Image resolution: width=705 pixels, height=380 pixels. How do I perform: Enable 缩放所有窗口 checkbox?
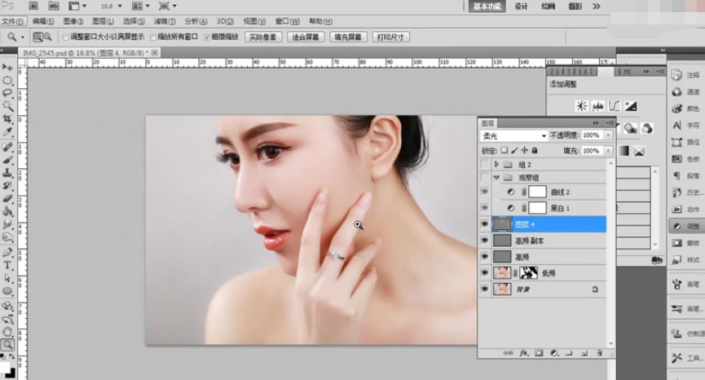[x=153, y=37]
